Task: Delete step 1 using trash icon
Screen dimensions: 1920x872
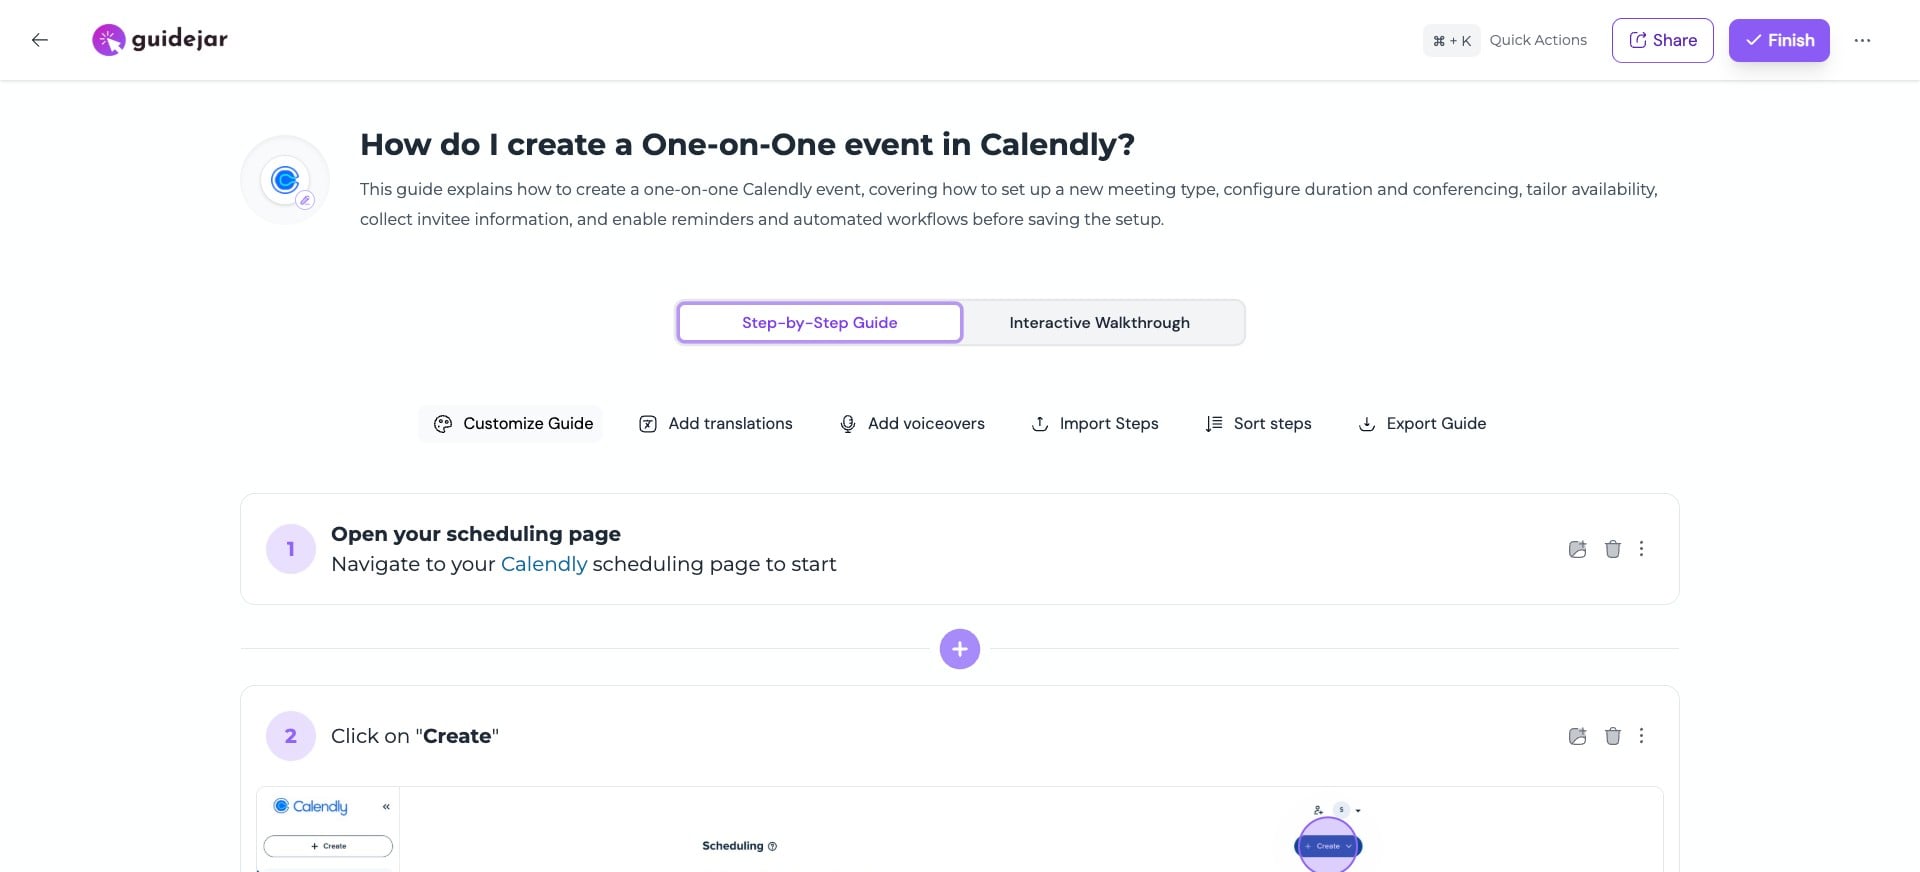Action: pyautogui.click(x=1612, y=549)
